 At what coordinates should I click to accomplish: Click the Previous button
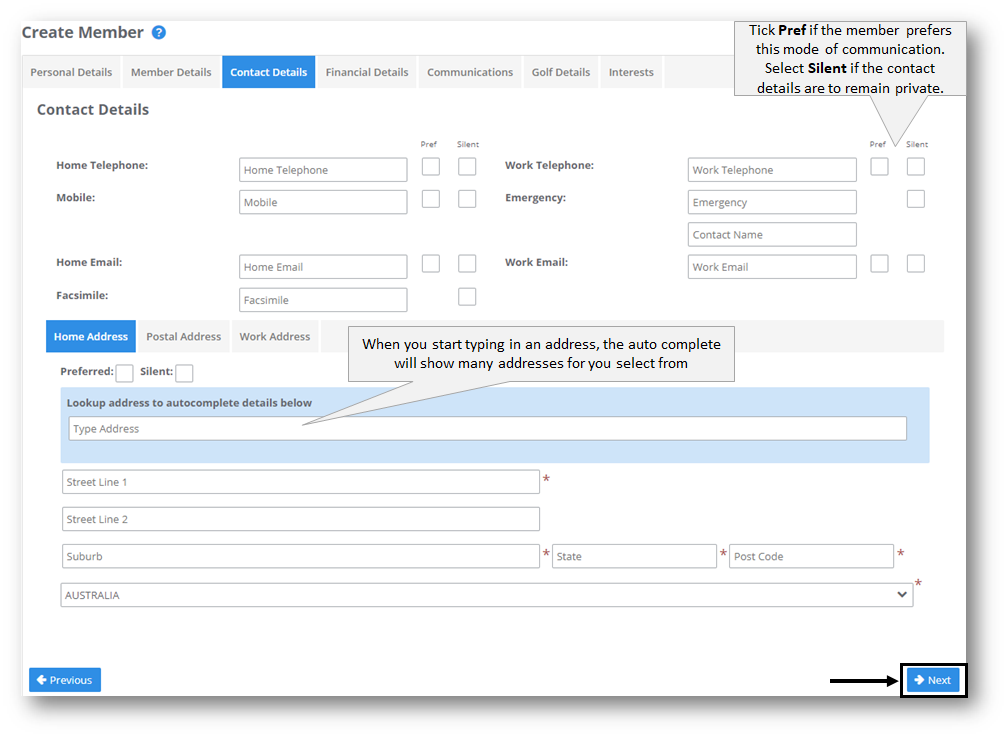pos(64,679)
